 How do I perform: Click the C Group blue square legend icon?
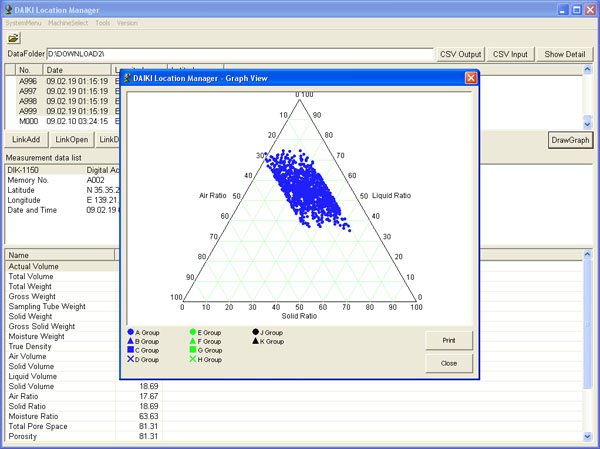click(x=130, y=350)
